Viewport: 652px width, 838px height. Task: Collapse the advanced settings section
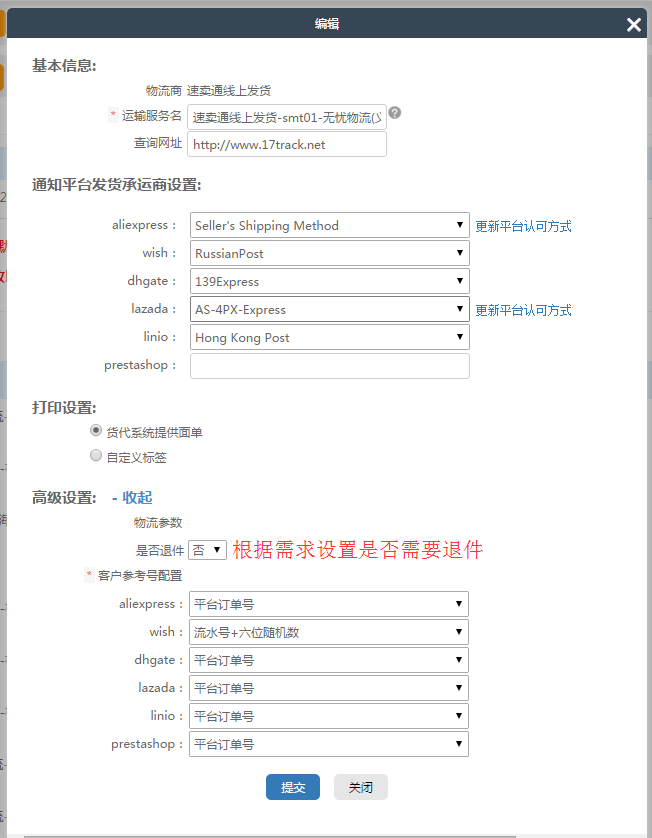132,497
